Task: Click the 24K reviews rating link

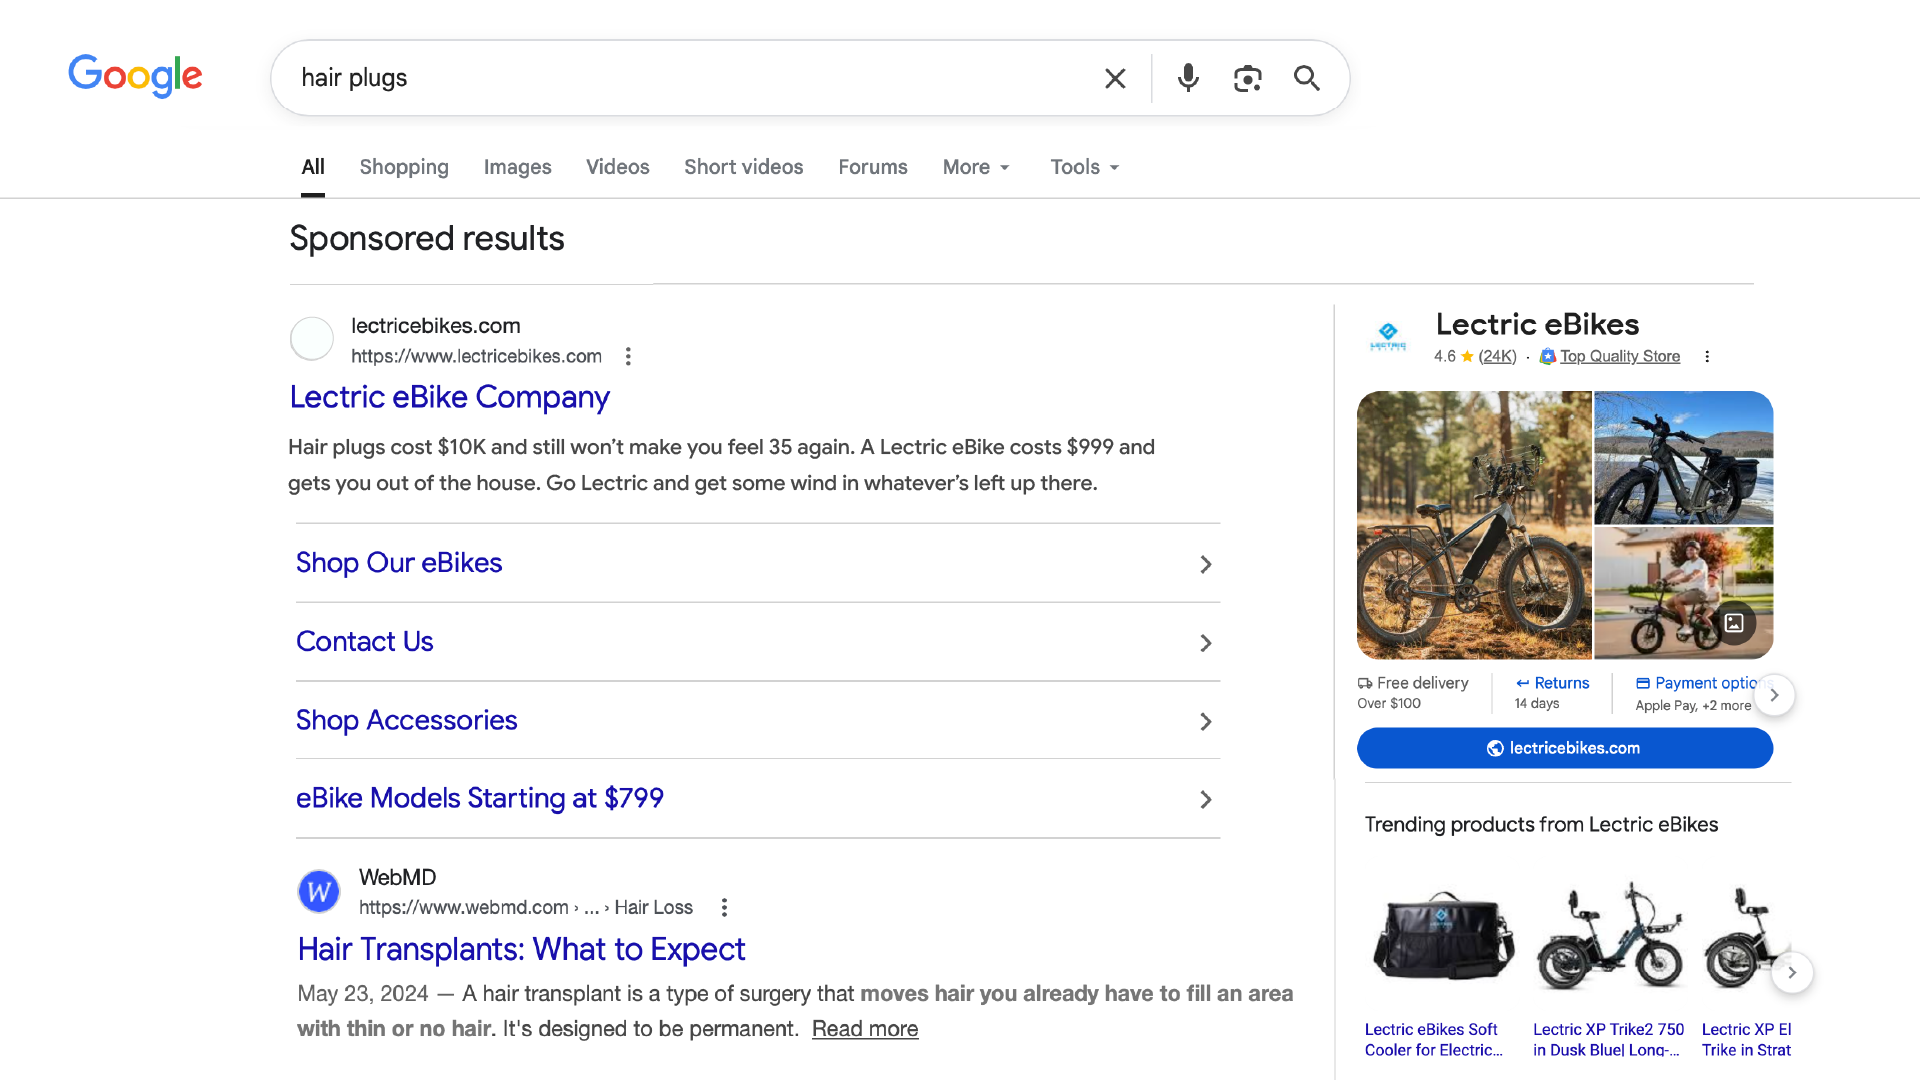Action: 1497,356
